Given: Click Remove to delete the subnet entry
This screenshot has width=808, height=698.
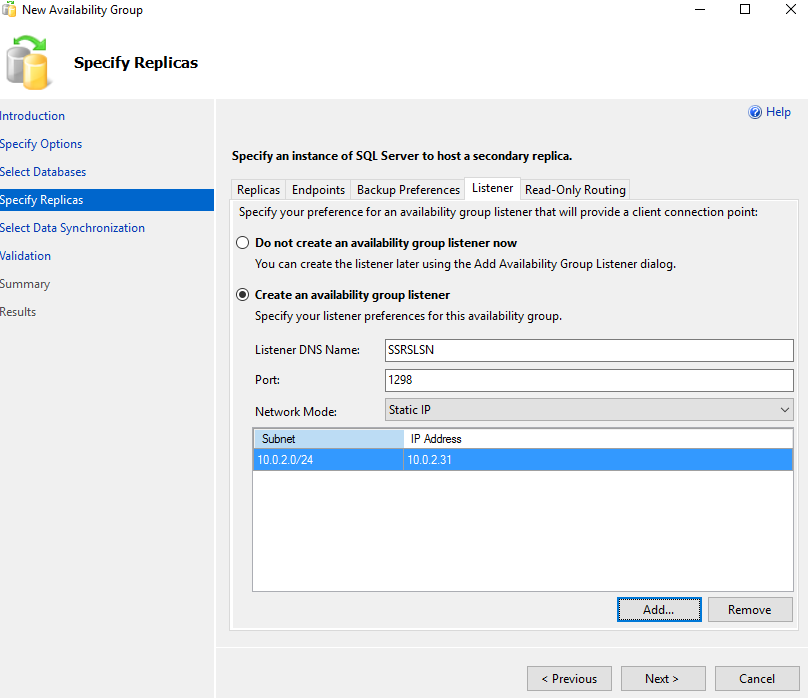Looking at the screenshot, I should [x=749, y=610].
